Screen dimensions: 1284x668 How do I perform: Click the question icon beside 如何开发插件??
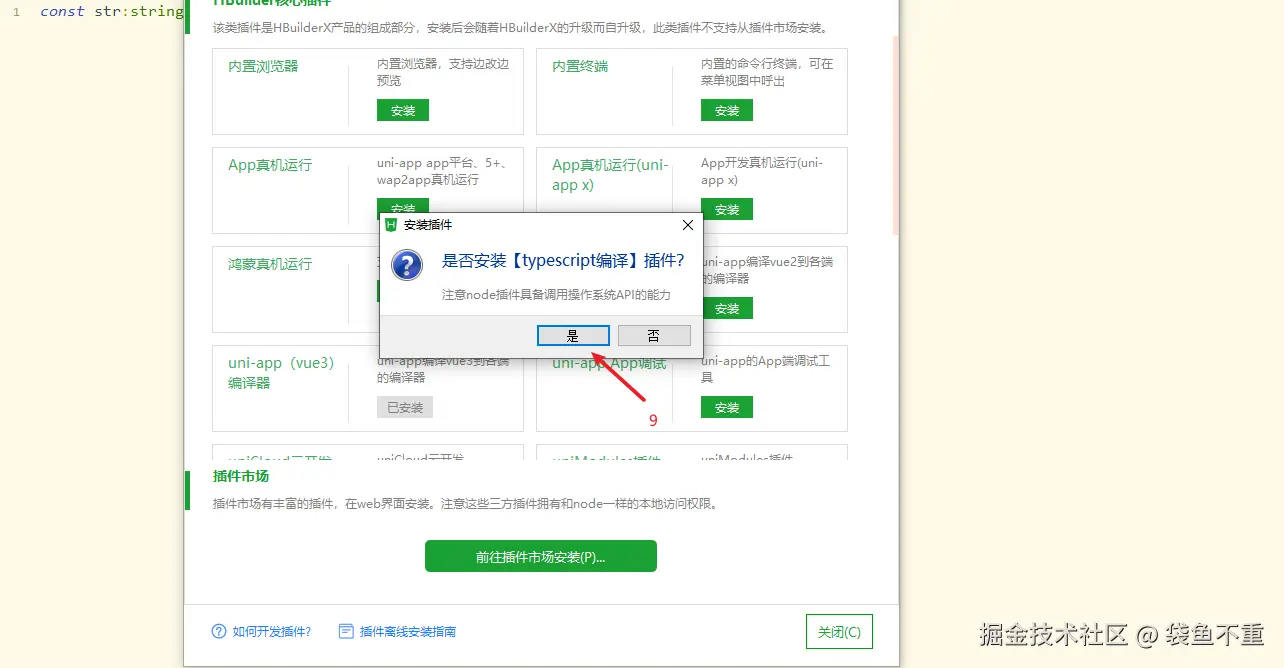tap(219, 632)
